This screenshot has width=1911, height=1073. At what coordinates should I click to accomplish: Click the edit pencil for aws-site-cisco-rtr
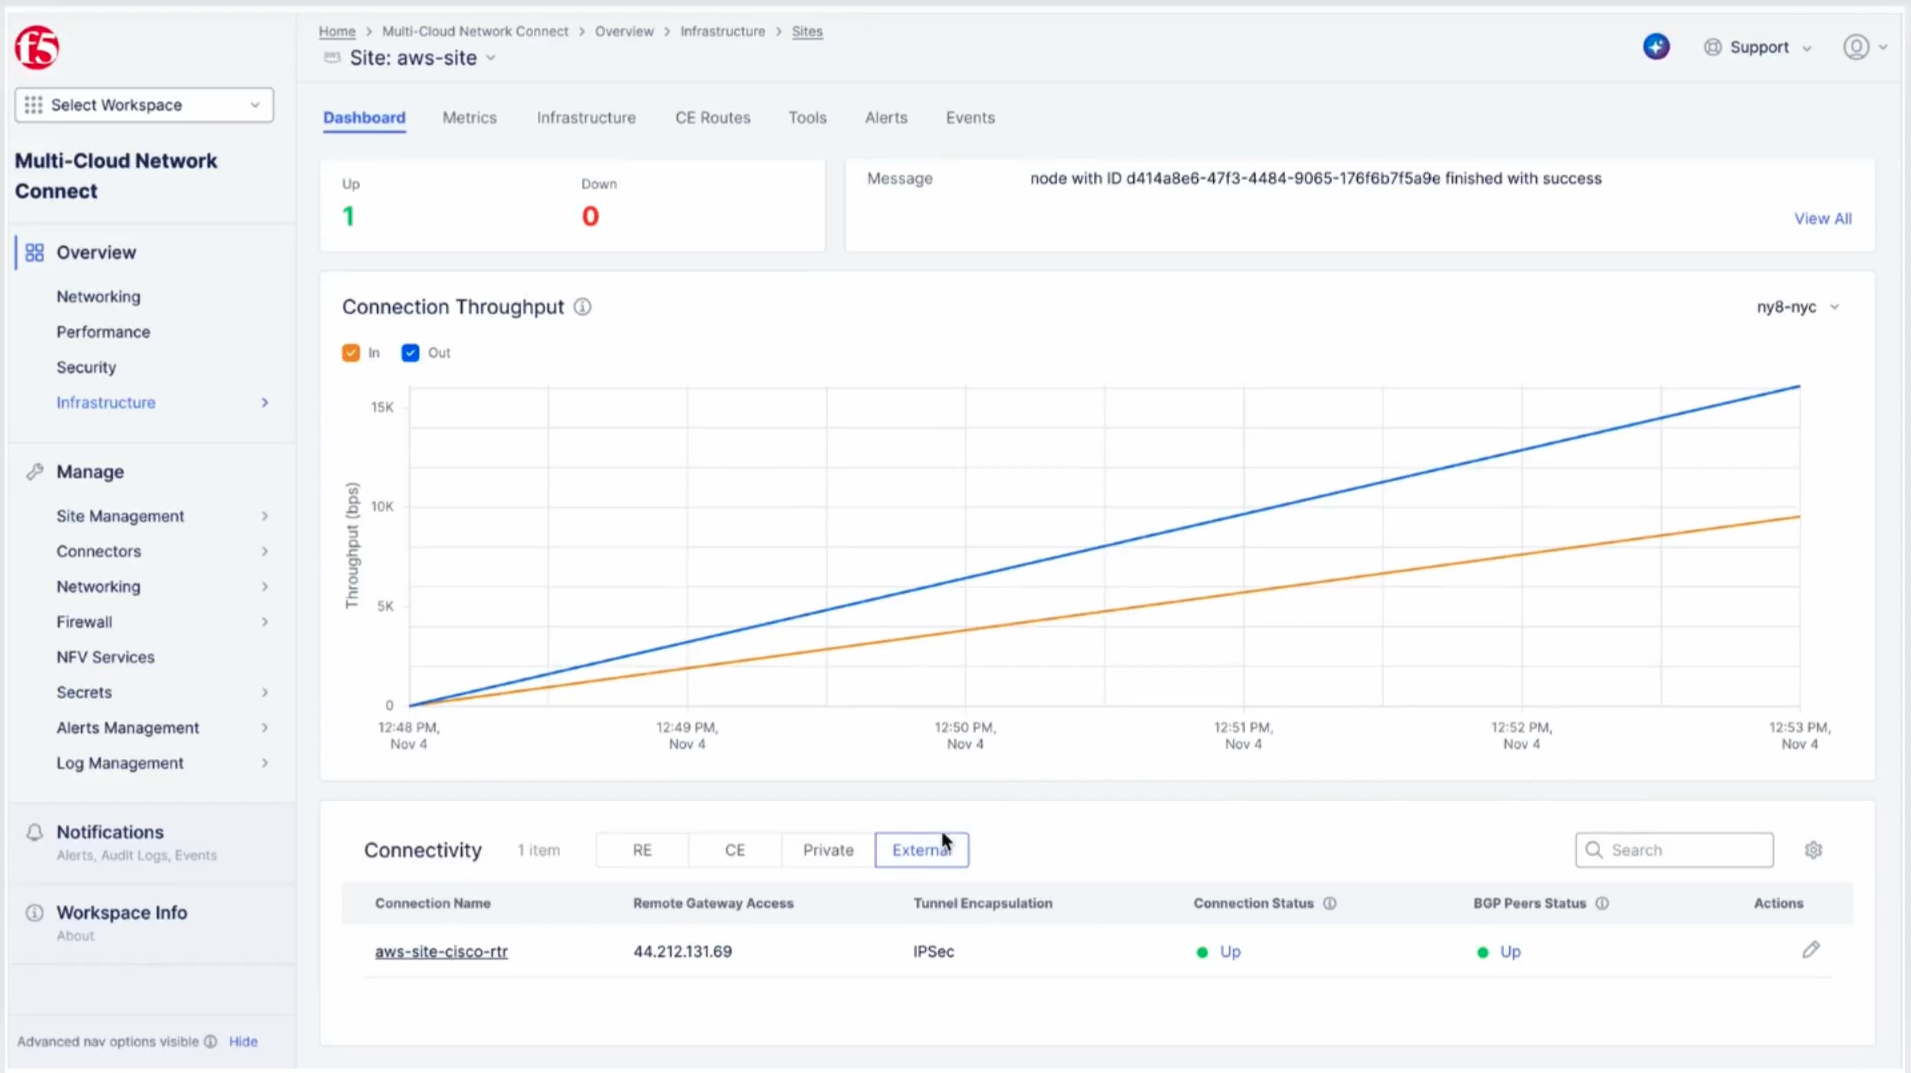pos(1810,950)
